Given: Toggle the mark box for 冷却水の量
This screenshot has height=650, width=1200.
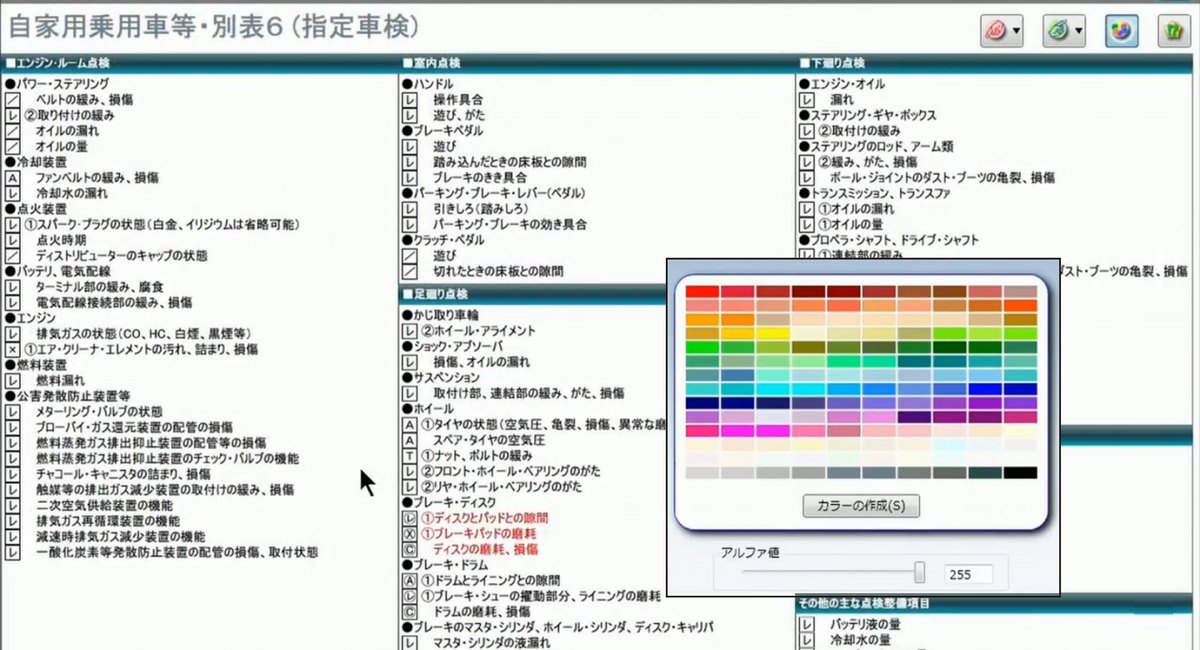Looking at the screenshot, I should pos(806,640).
